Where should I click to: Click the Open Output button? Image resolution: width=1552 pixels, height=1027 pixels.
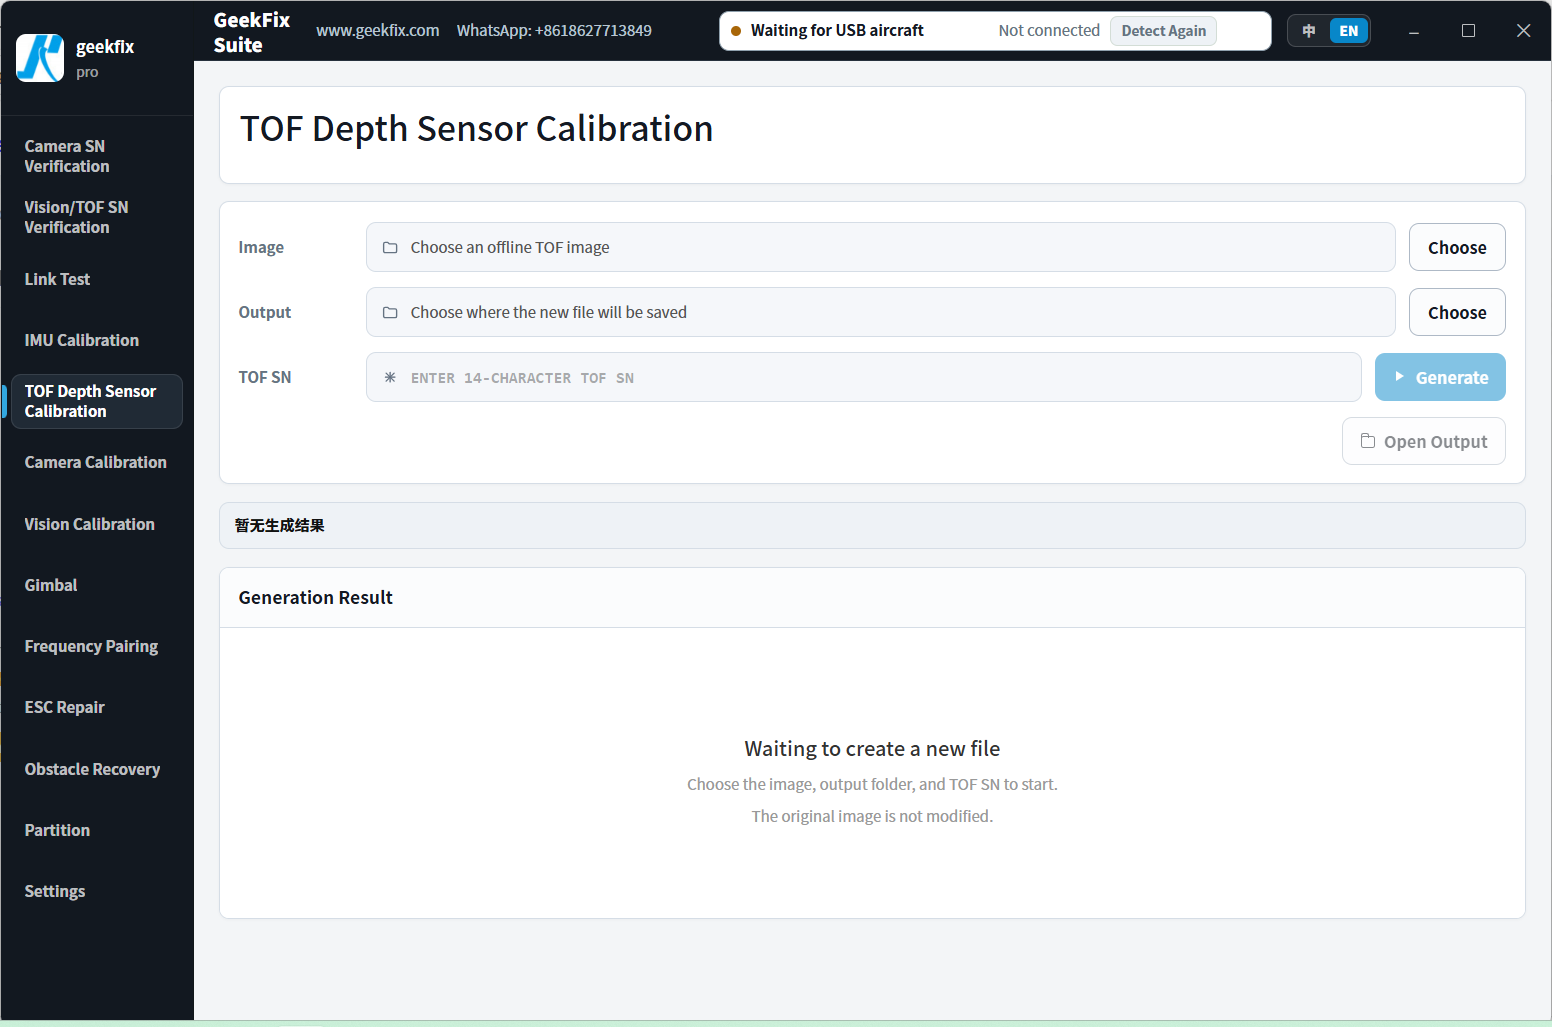[x=1424, y=442]
